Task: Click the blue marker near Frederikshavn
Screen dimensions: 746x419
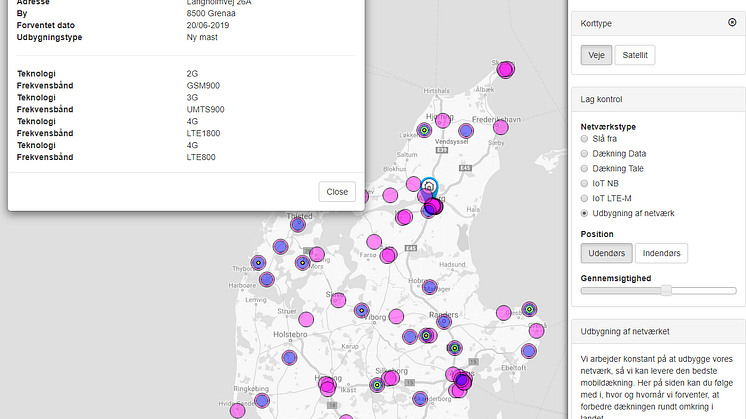Action: [x=466, y=130]
